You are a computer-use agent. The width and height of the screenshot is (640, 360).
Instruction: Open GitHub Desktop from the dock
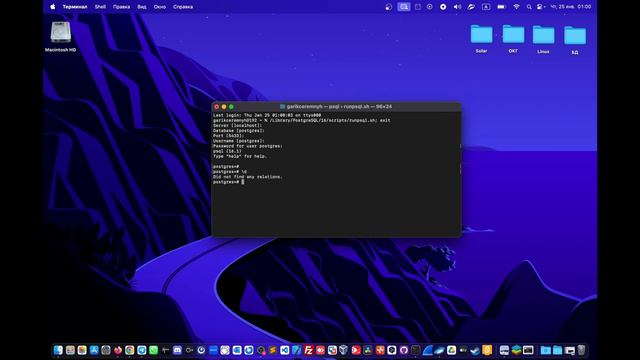coord(404,350)
